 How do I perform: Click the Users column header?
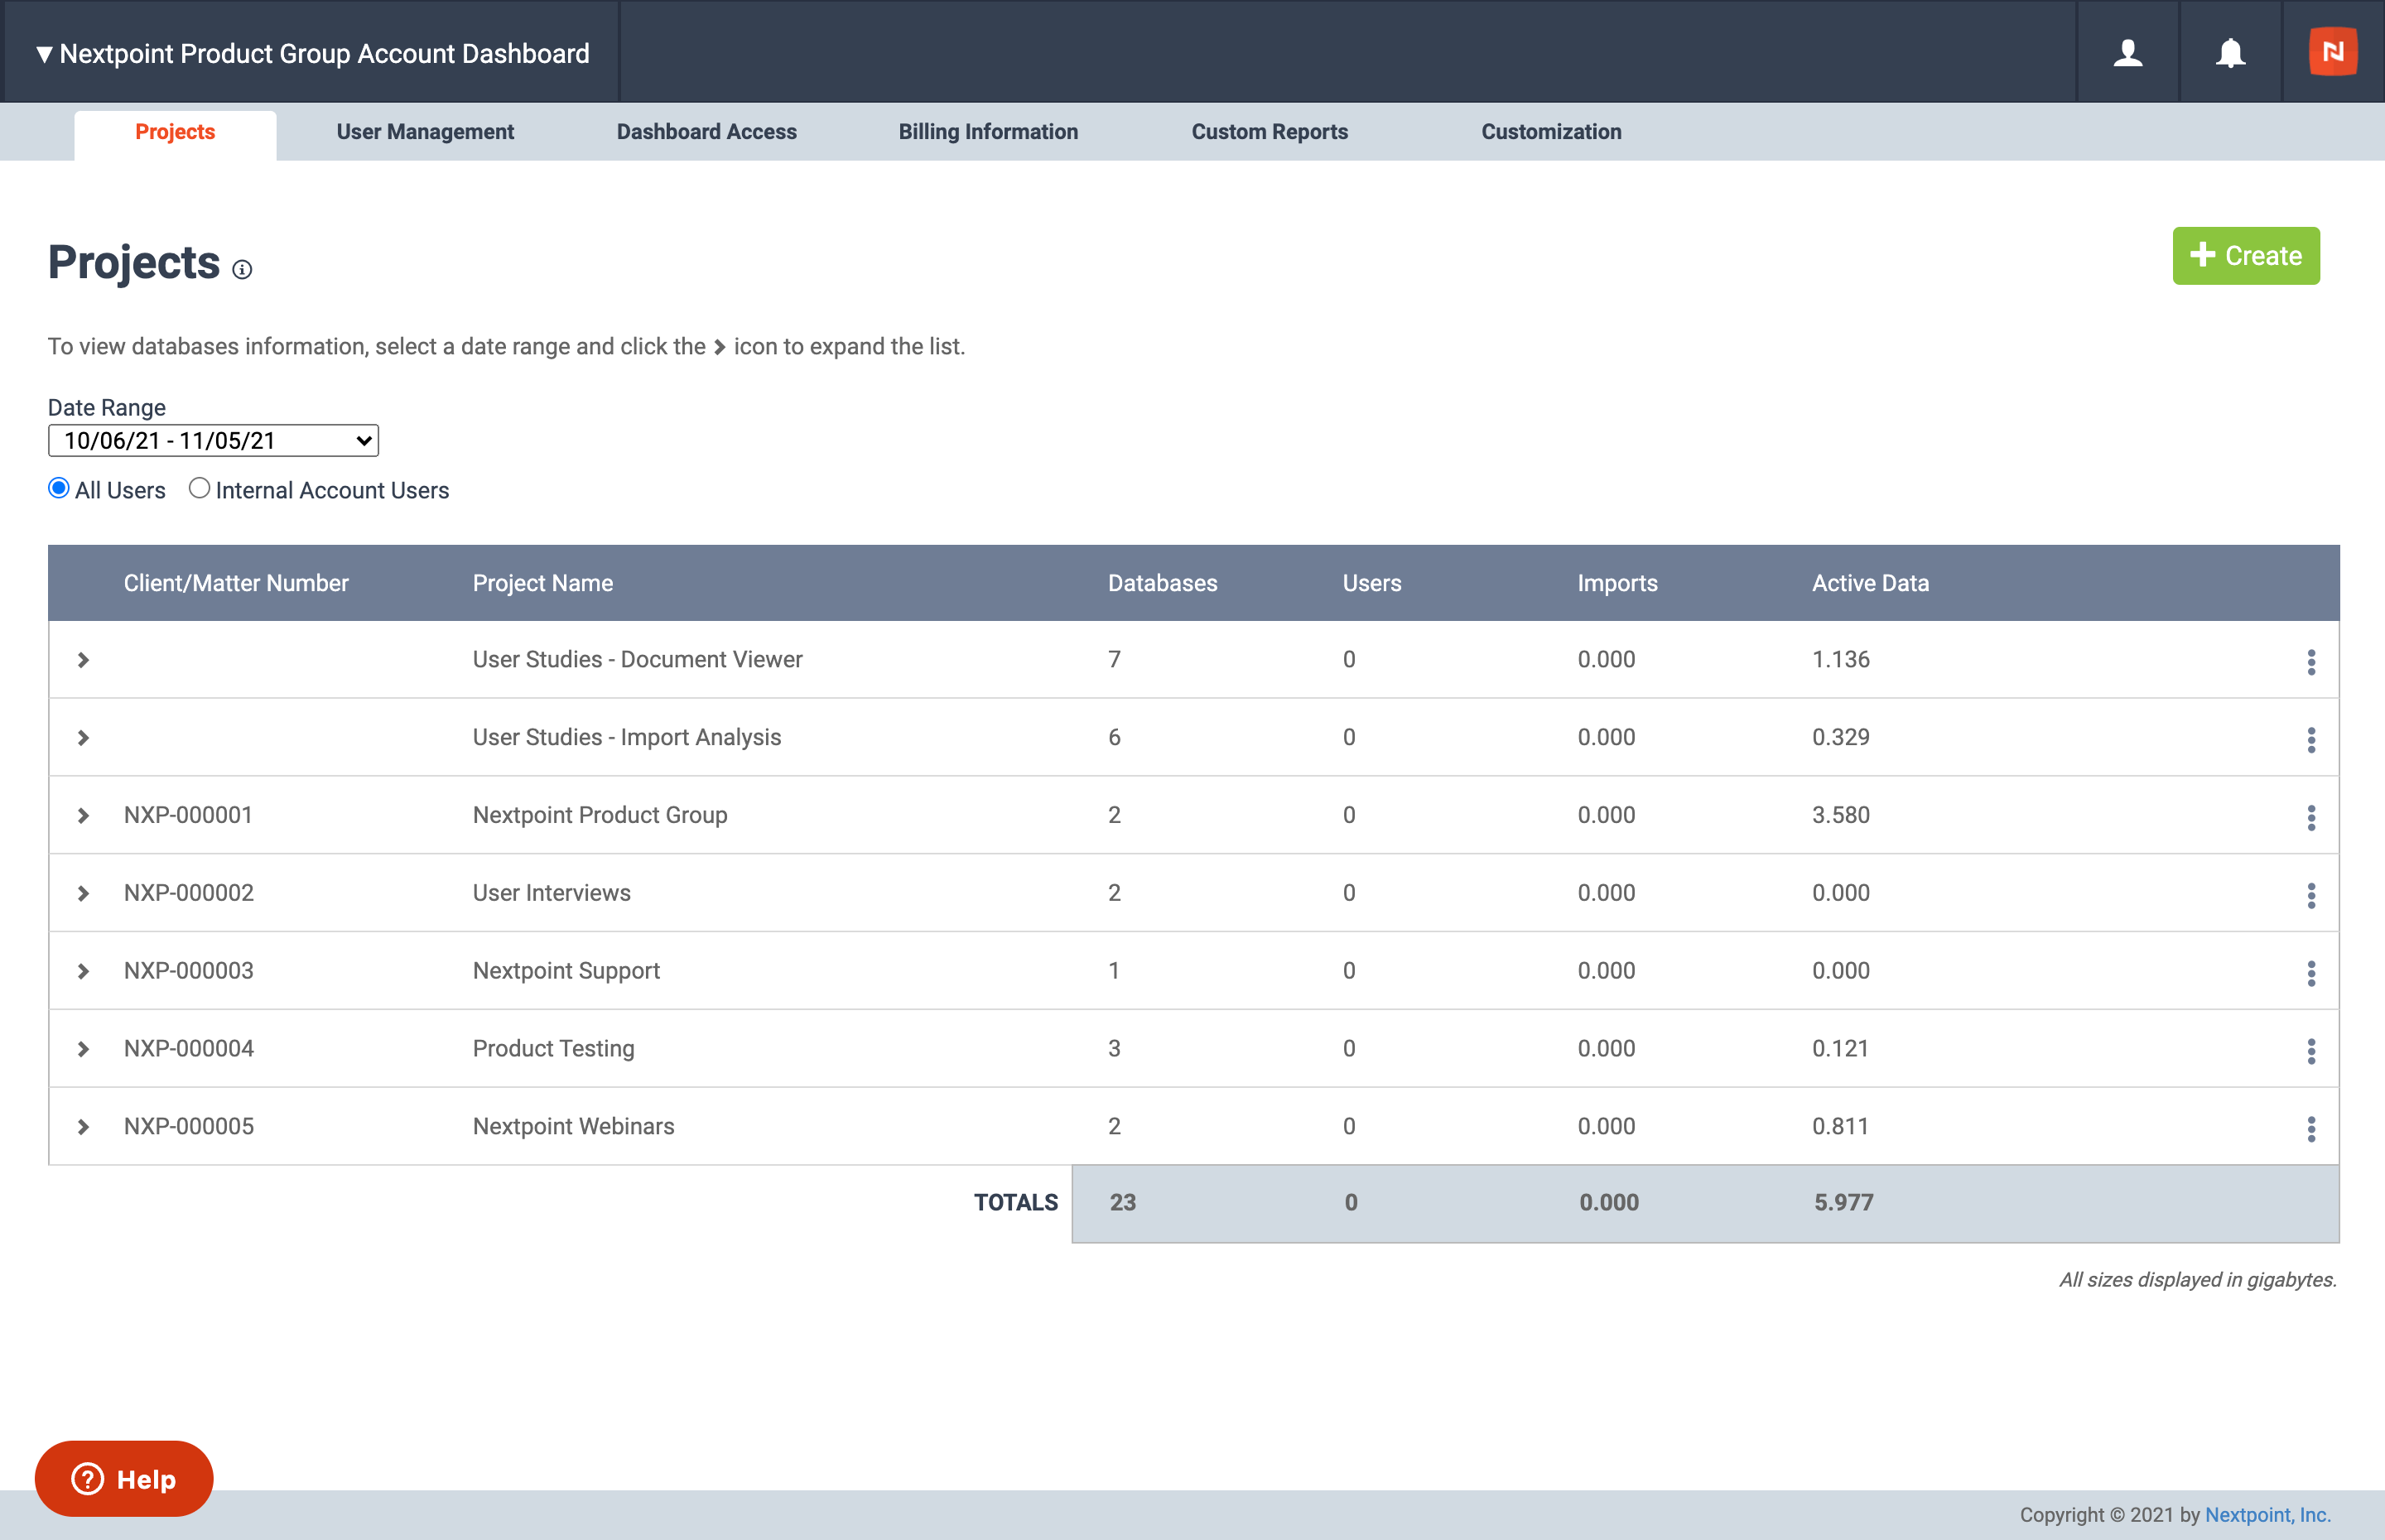[1372, 583]
